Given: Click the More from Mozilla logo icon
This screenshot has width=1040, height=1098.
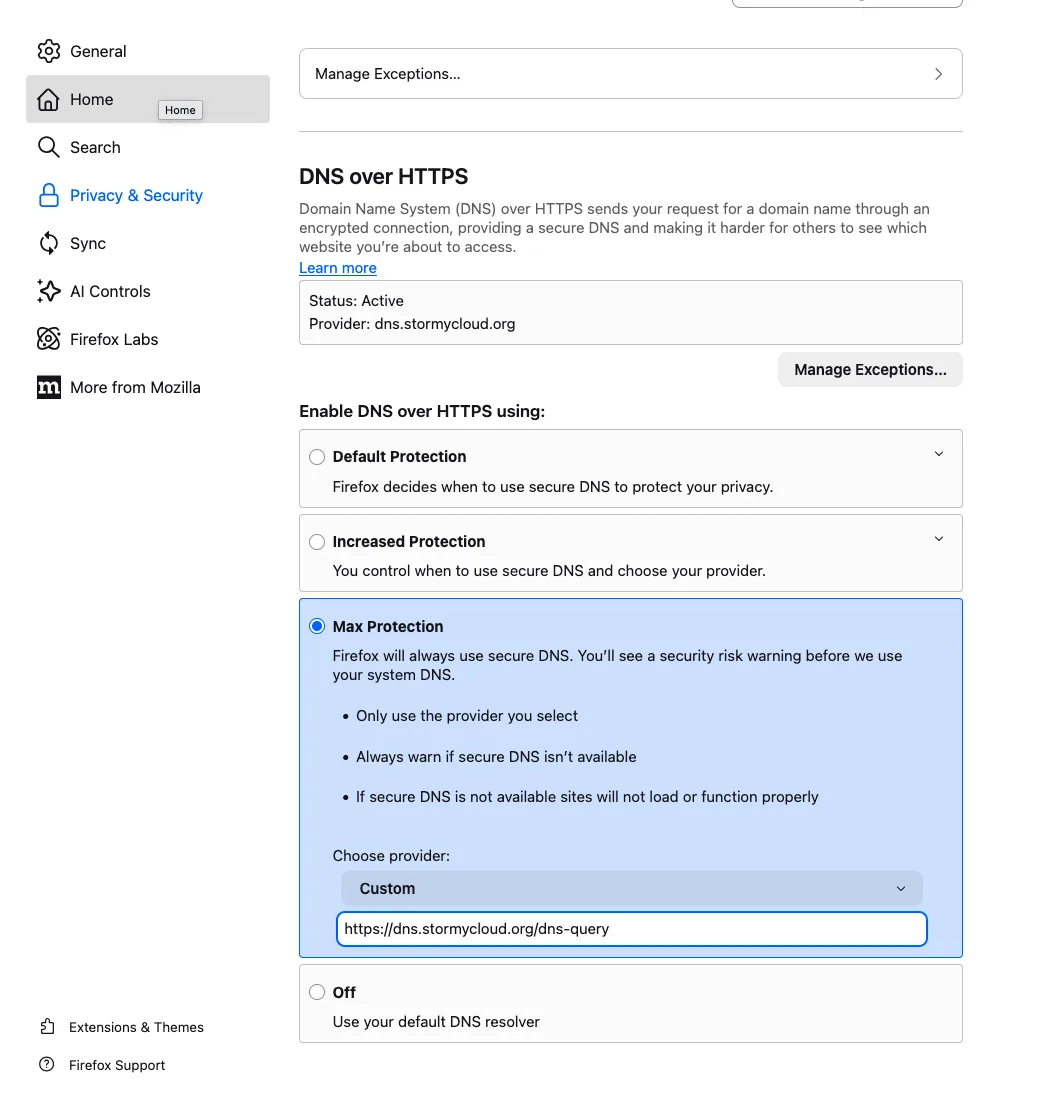Looking at the screenshot, I should coord(48,387).
